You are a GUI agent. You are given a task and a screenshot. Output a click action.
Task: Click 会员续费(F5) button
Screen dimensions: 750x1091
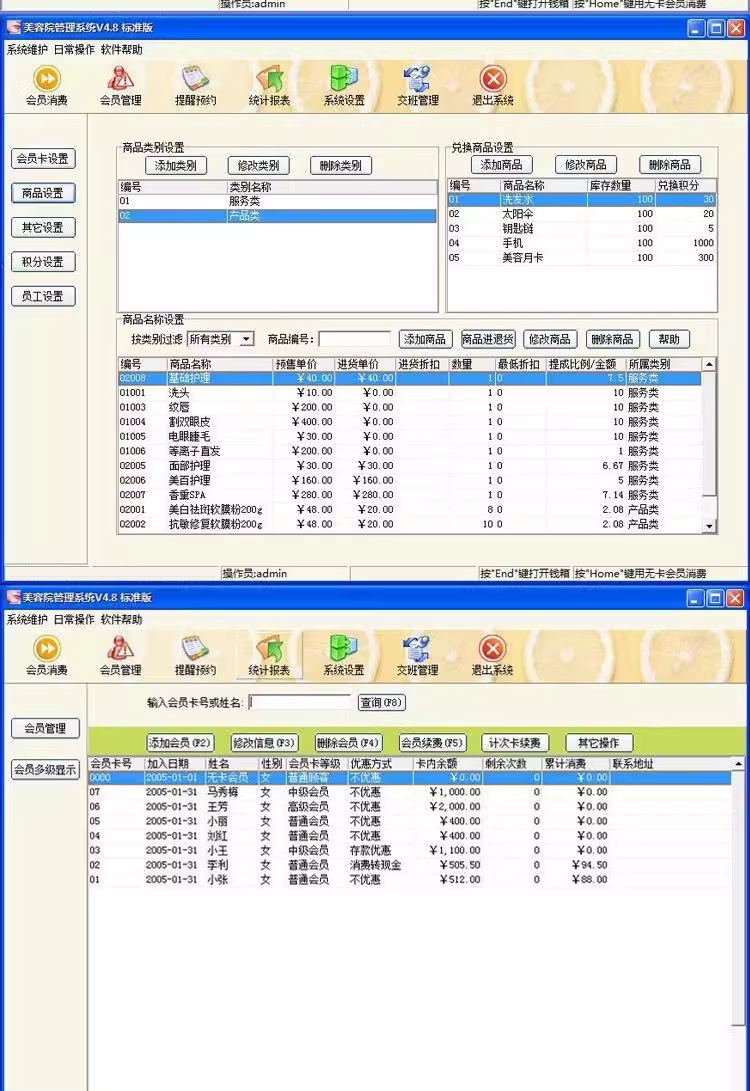(x=431, y=743)
